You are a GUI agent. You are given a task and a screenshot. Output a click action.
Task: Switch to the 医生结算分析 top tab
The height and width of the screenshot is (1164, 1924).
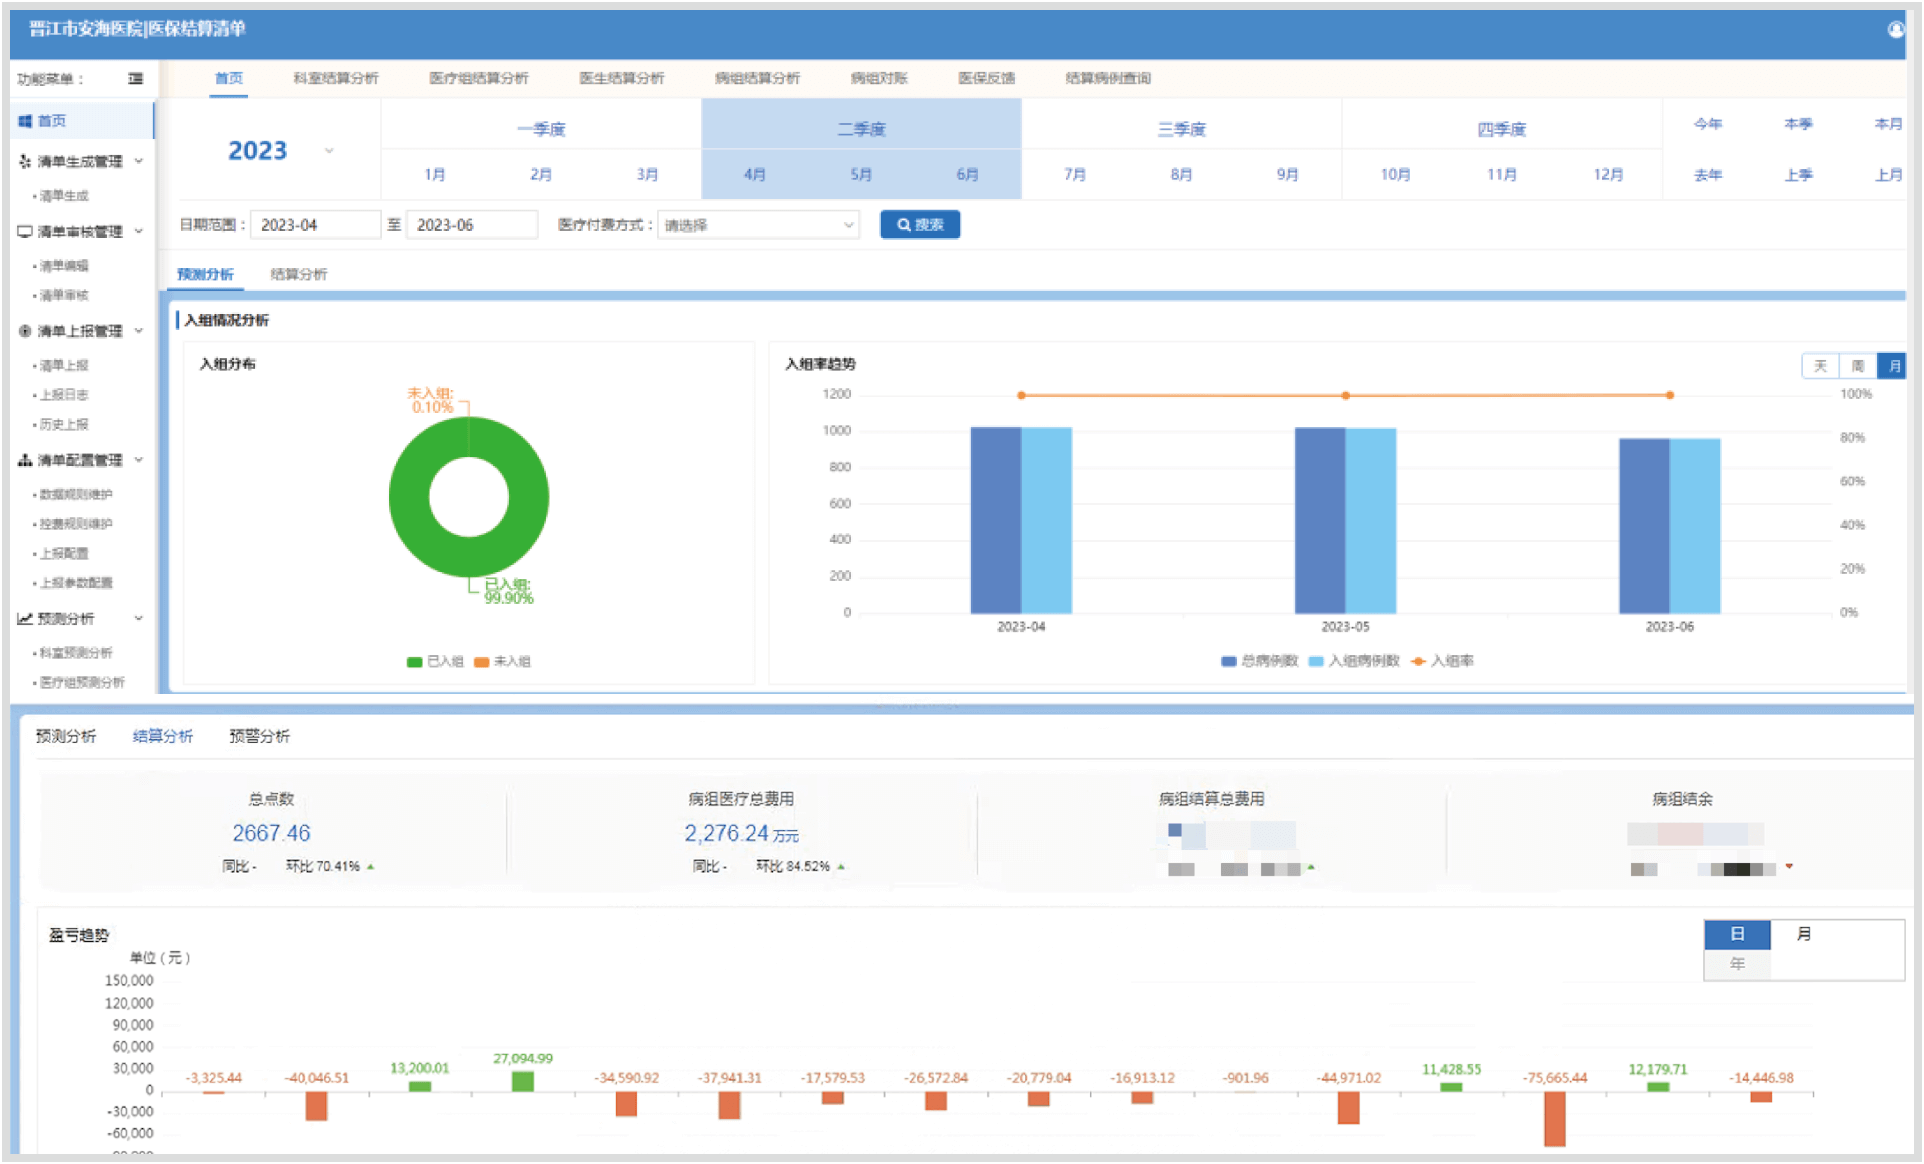(621, 78)
